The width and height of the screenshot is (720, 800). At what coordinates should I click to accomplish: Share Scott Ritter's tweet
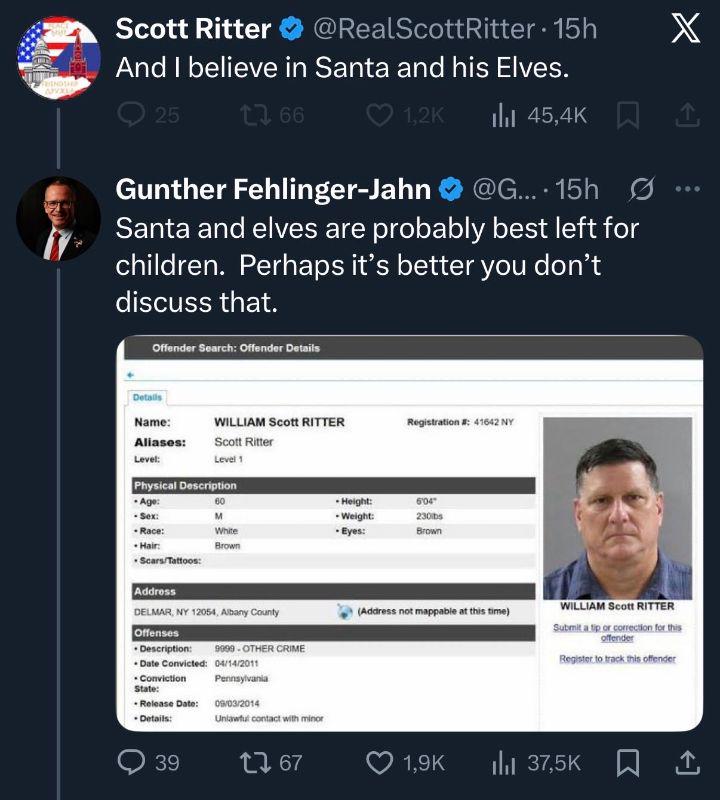pyautogui.click(x=688, y=115)
